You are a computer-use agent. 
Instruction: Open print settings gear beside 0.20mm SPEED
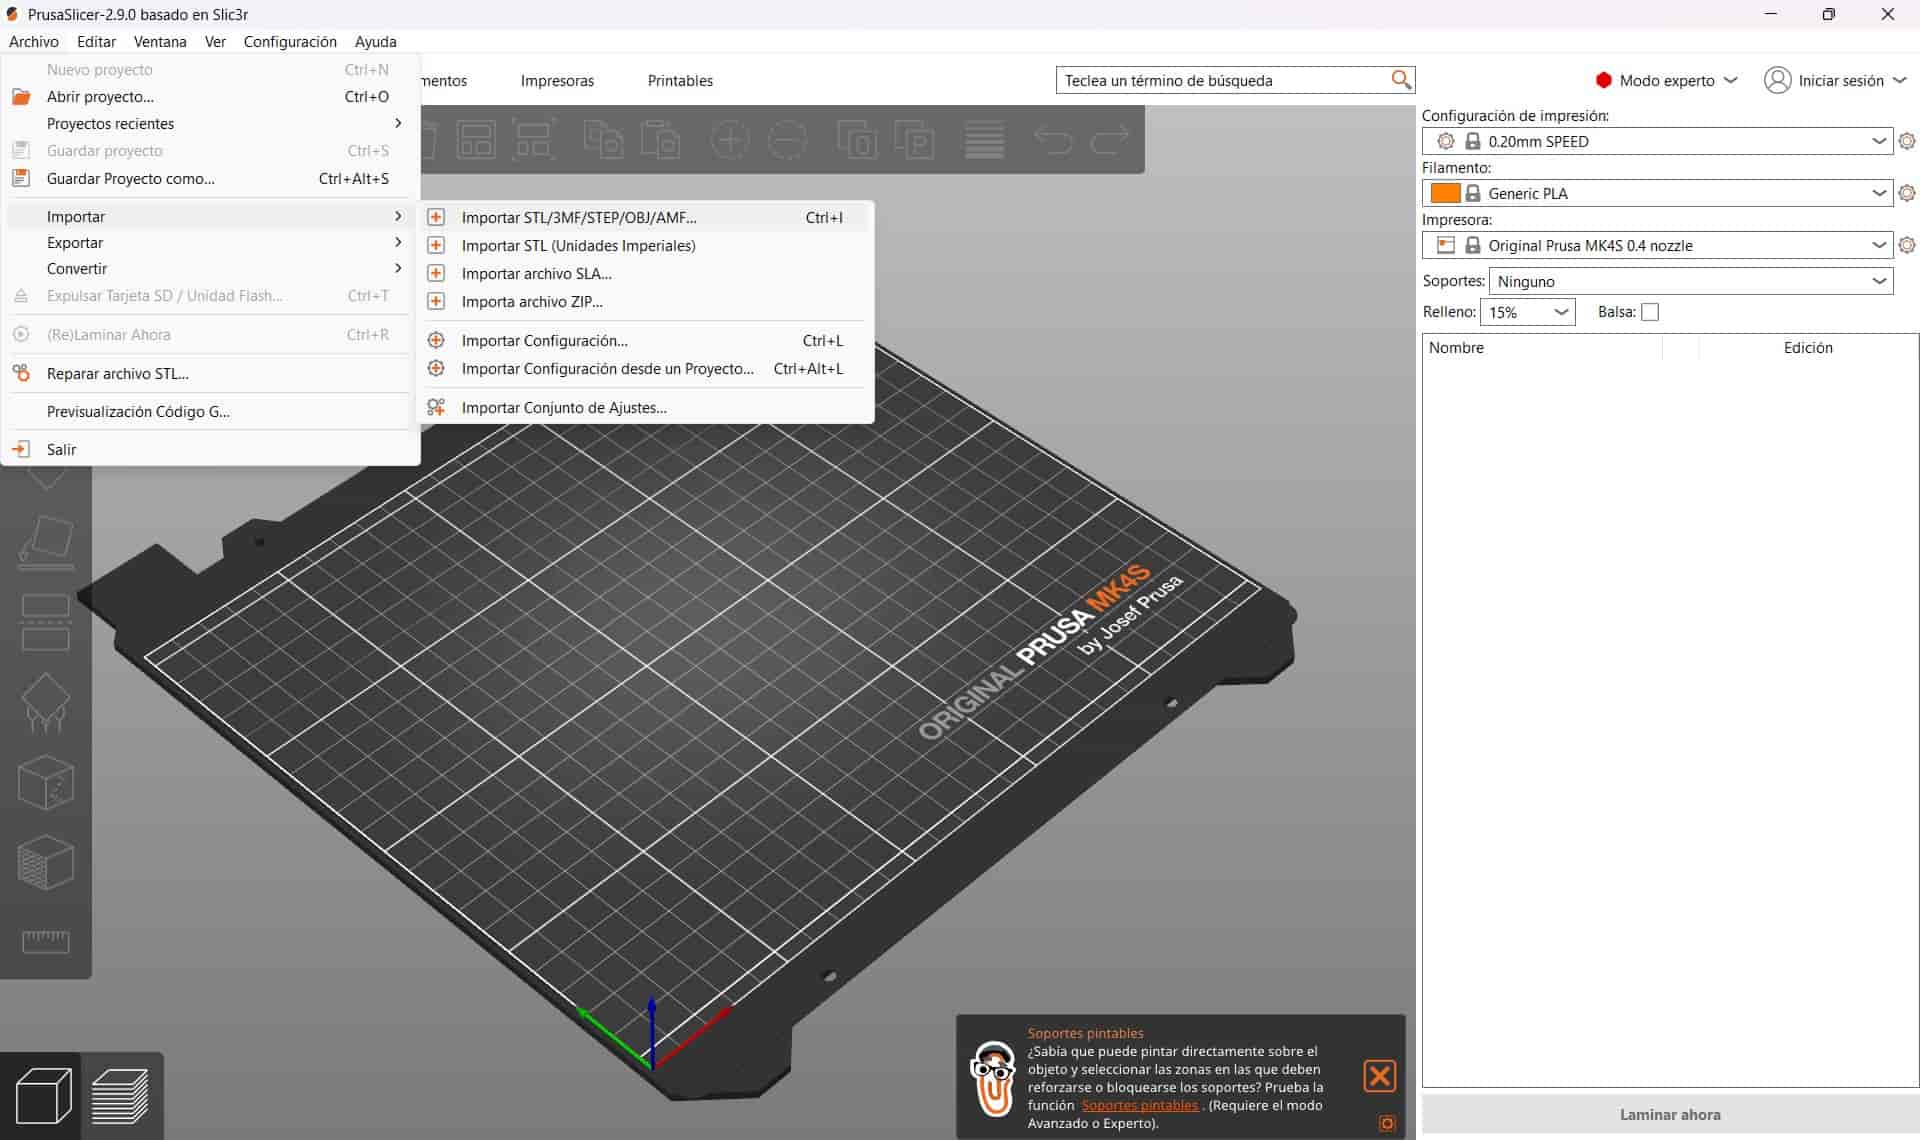coord(1907,141)
